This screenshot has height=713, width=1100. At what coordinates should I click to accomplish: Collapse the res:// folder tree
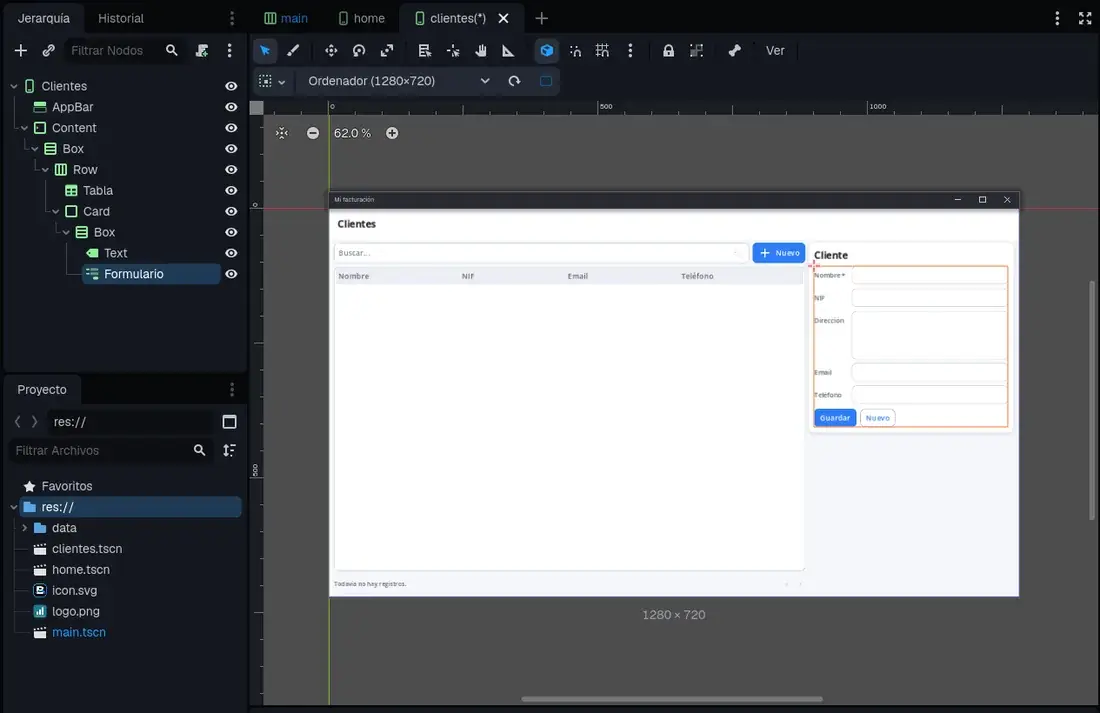[x=14, y=507]
